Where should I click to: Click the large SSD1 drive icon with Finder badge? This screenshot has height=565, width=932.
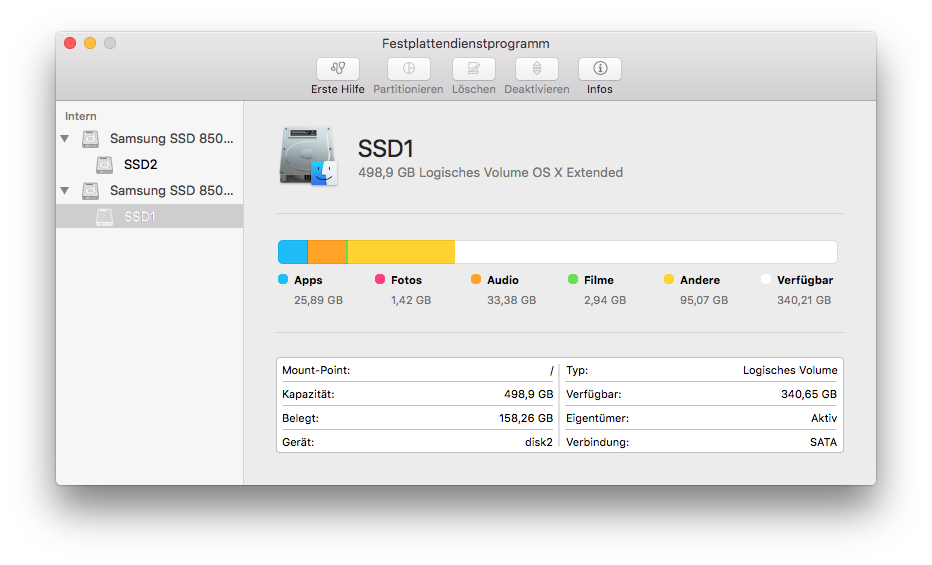[x=308, y=156]
